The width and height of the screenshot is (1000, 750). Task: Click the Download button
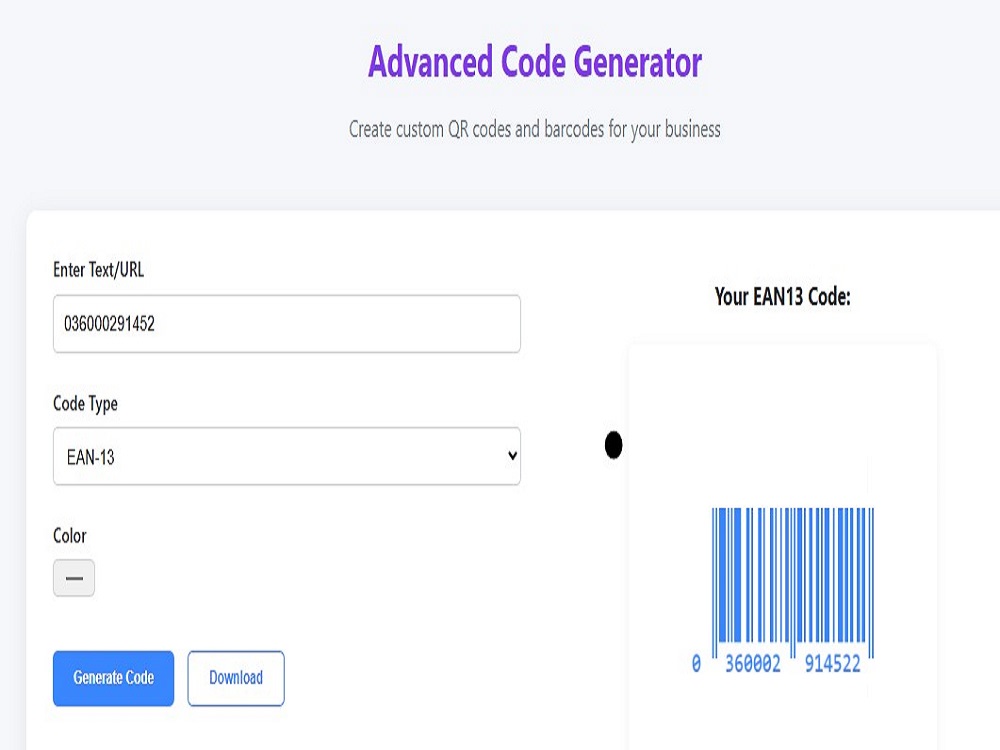click(x=236, y=678)
